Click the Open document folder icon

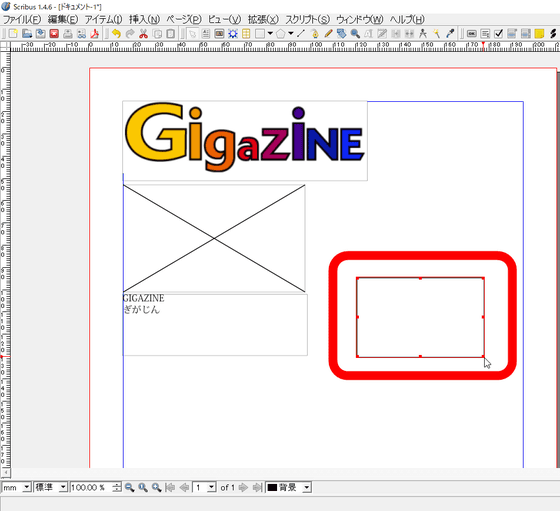coord(27,34)
